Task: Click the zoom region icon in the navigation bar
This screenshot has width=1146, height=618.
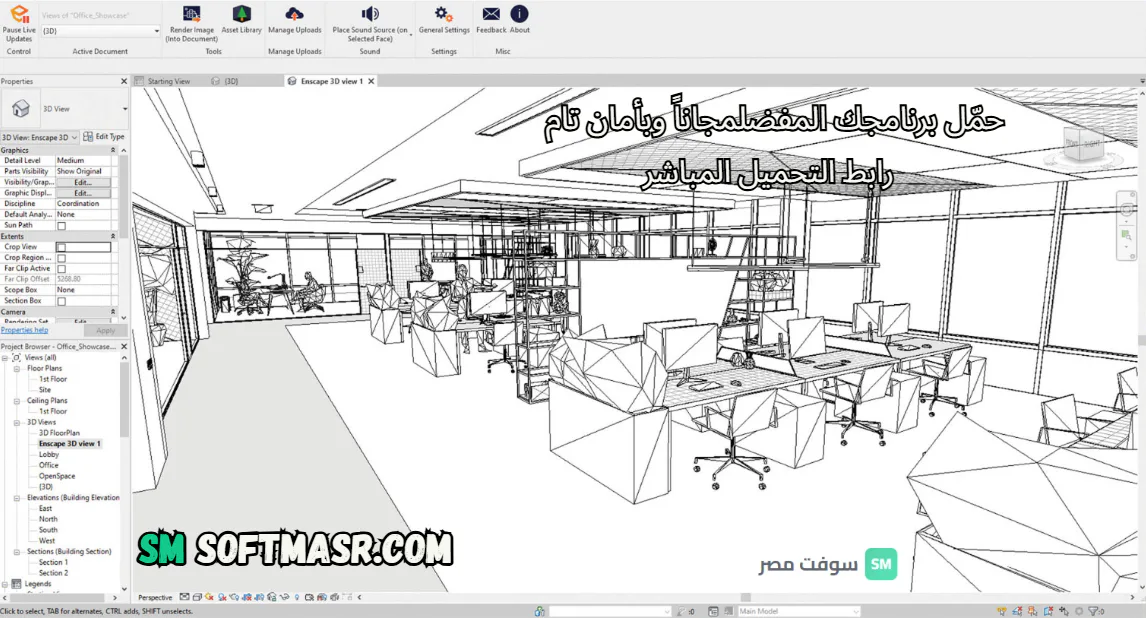Action: coord(1126,235)
